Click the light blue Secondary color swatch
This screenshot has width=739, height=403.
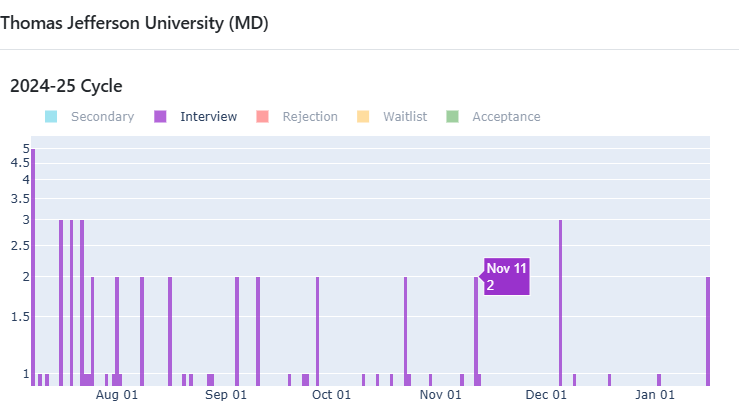click(x=51, y=116)
